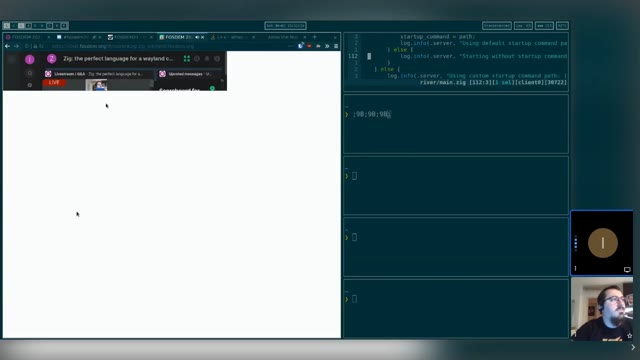Switch to workspace tag 2 in status bar
Screen dimensions: 640x360
pos(14,26)
